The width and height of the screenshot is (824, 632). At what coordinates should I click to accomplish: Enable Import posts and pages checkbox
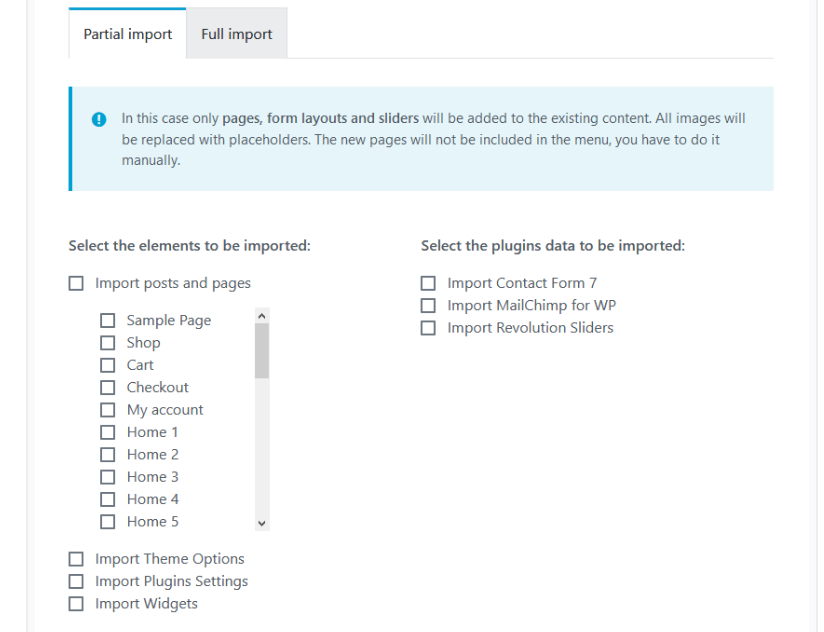point(76,284)
